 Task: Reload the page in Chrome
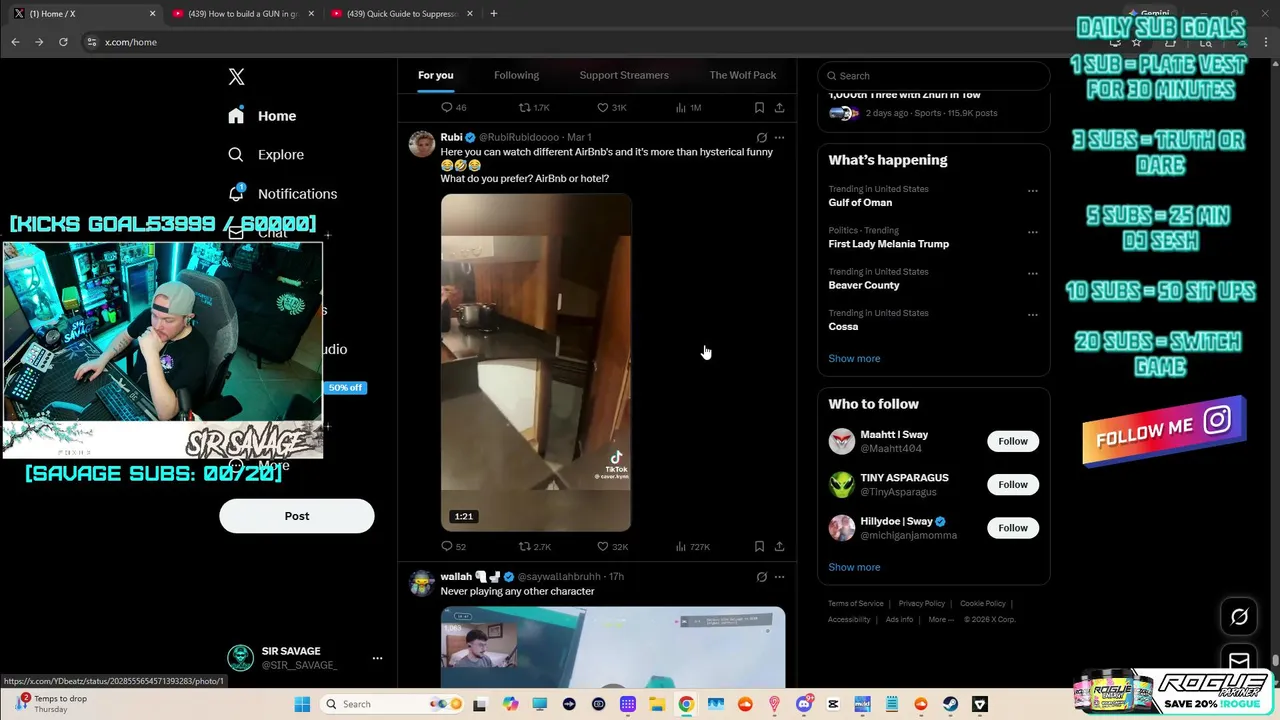[x=63, y=42]
